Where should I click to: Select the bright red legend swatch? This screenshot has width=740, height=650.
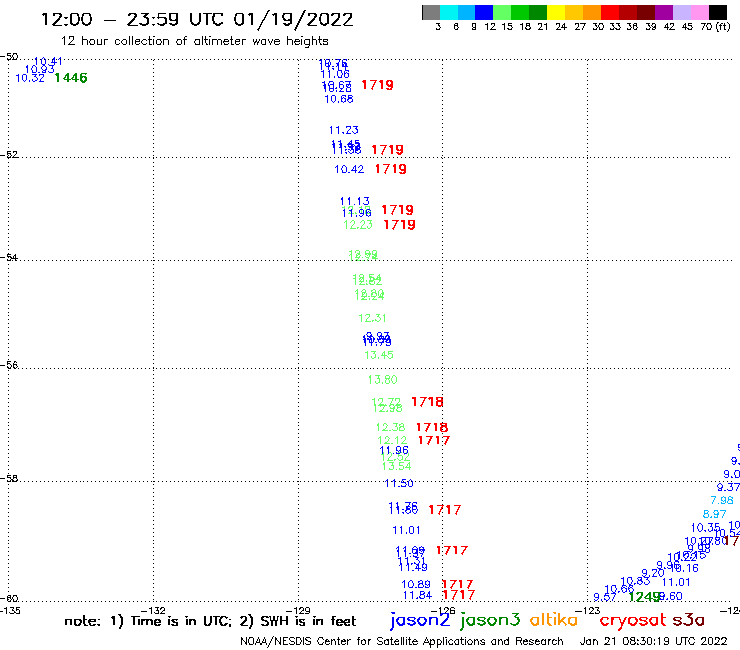[610, 12]
